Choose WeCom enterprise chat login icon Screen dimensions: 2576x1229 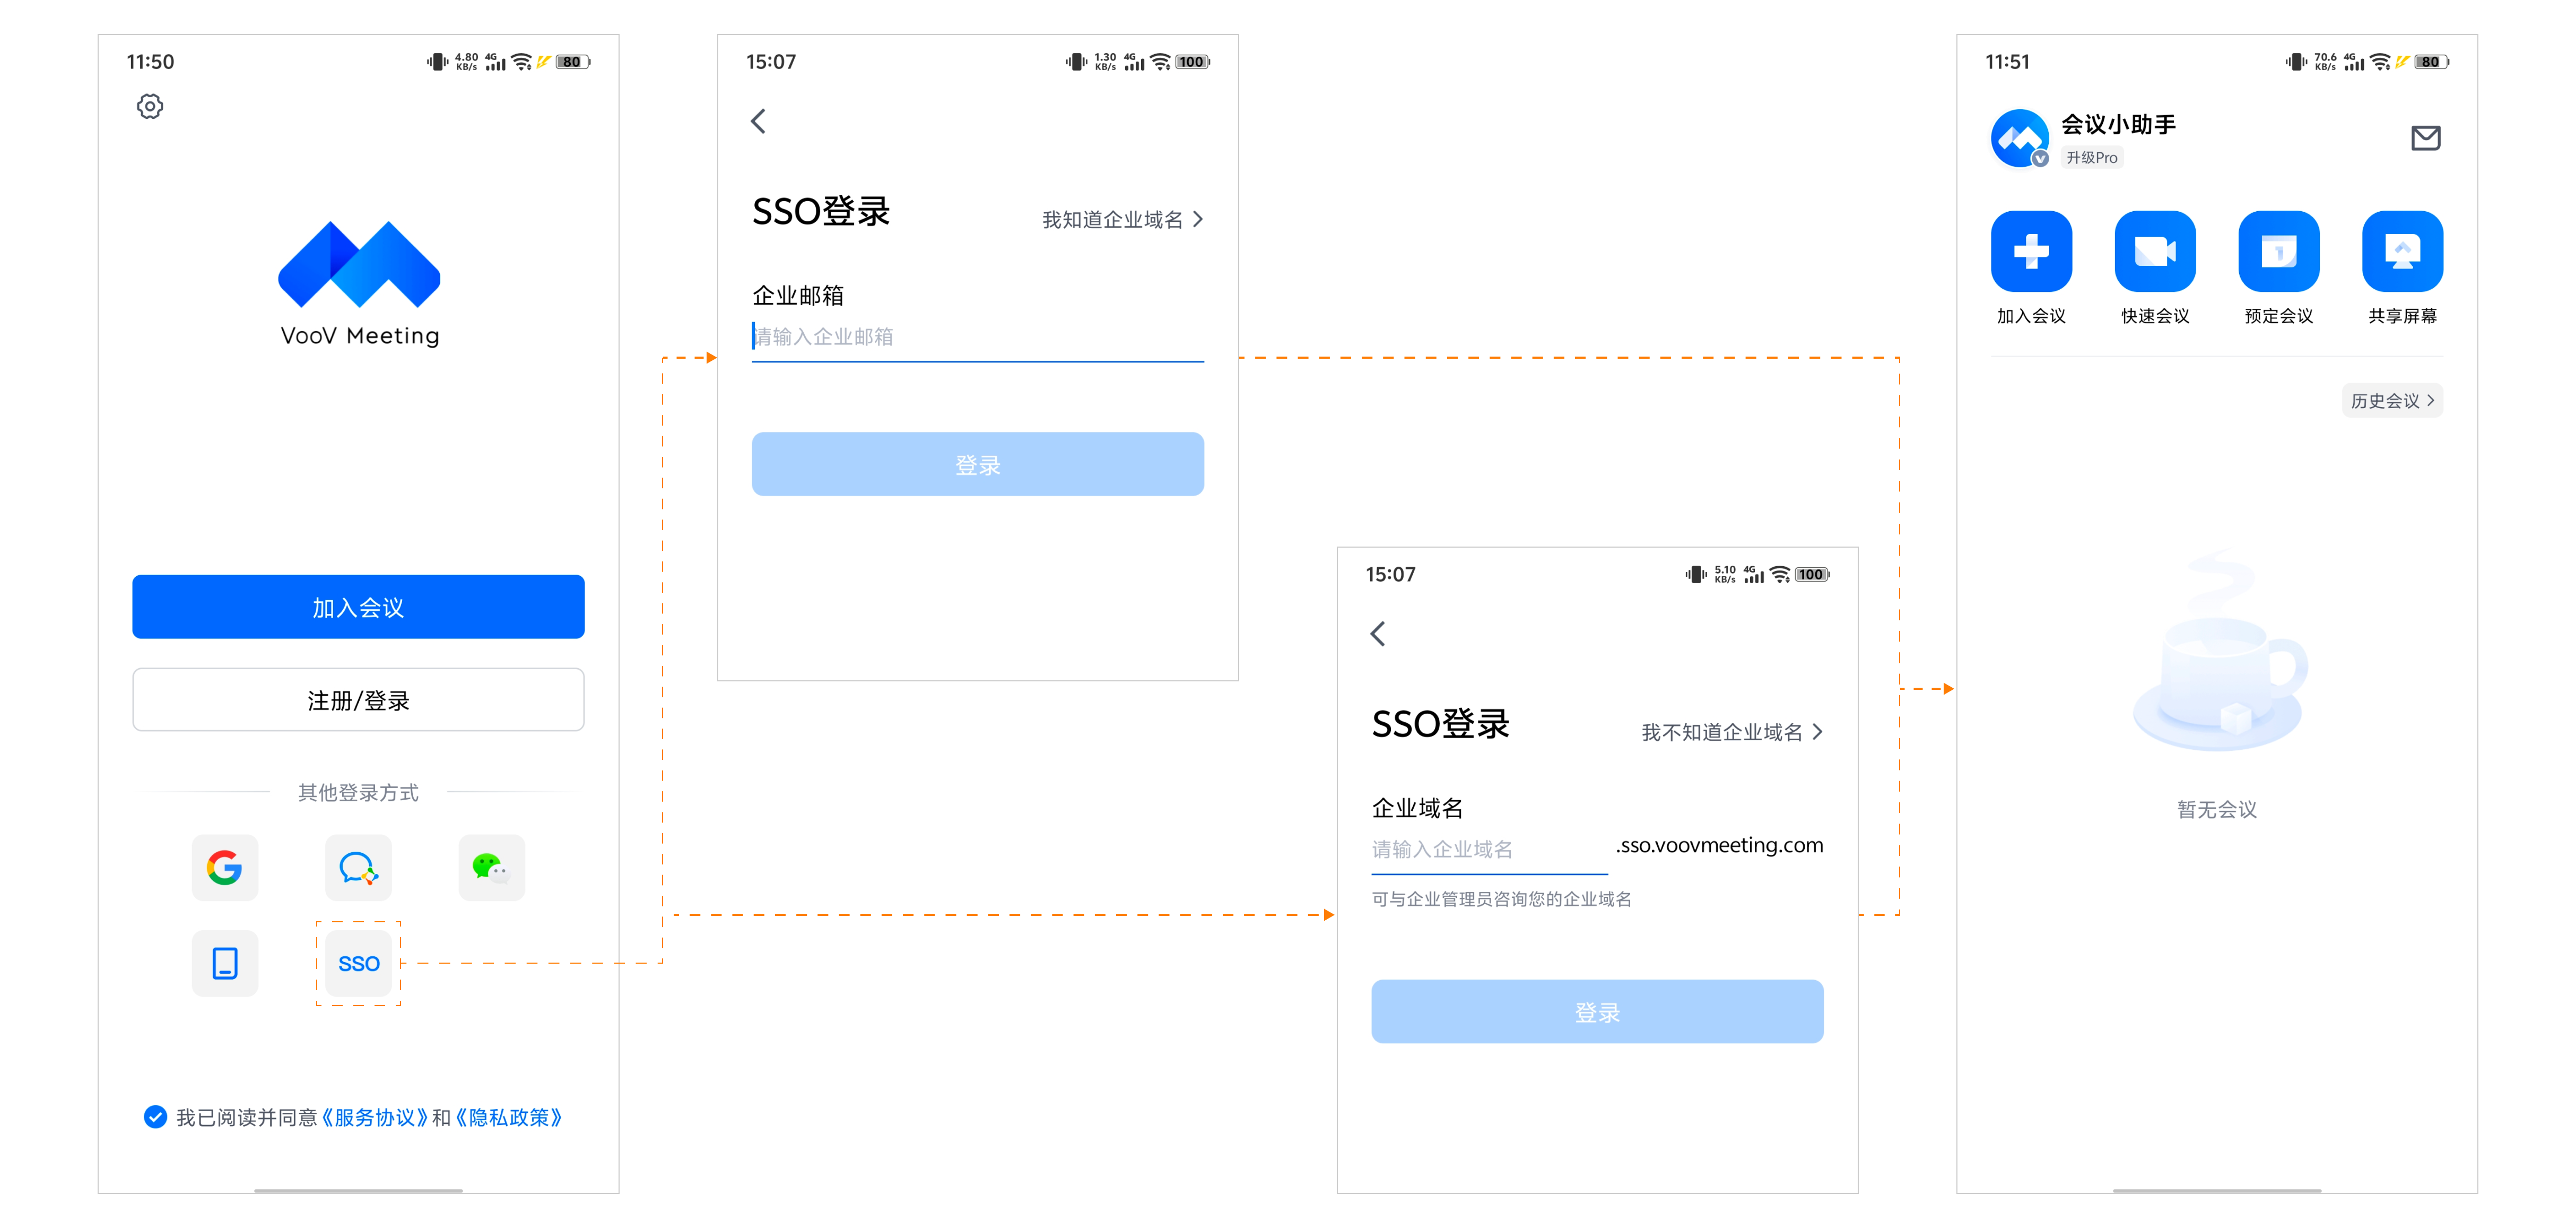358,867
